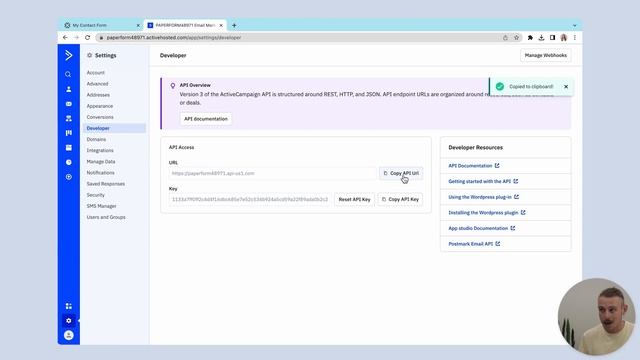Open Advanced settings

[x=98, y=84]
